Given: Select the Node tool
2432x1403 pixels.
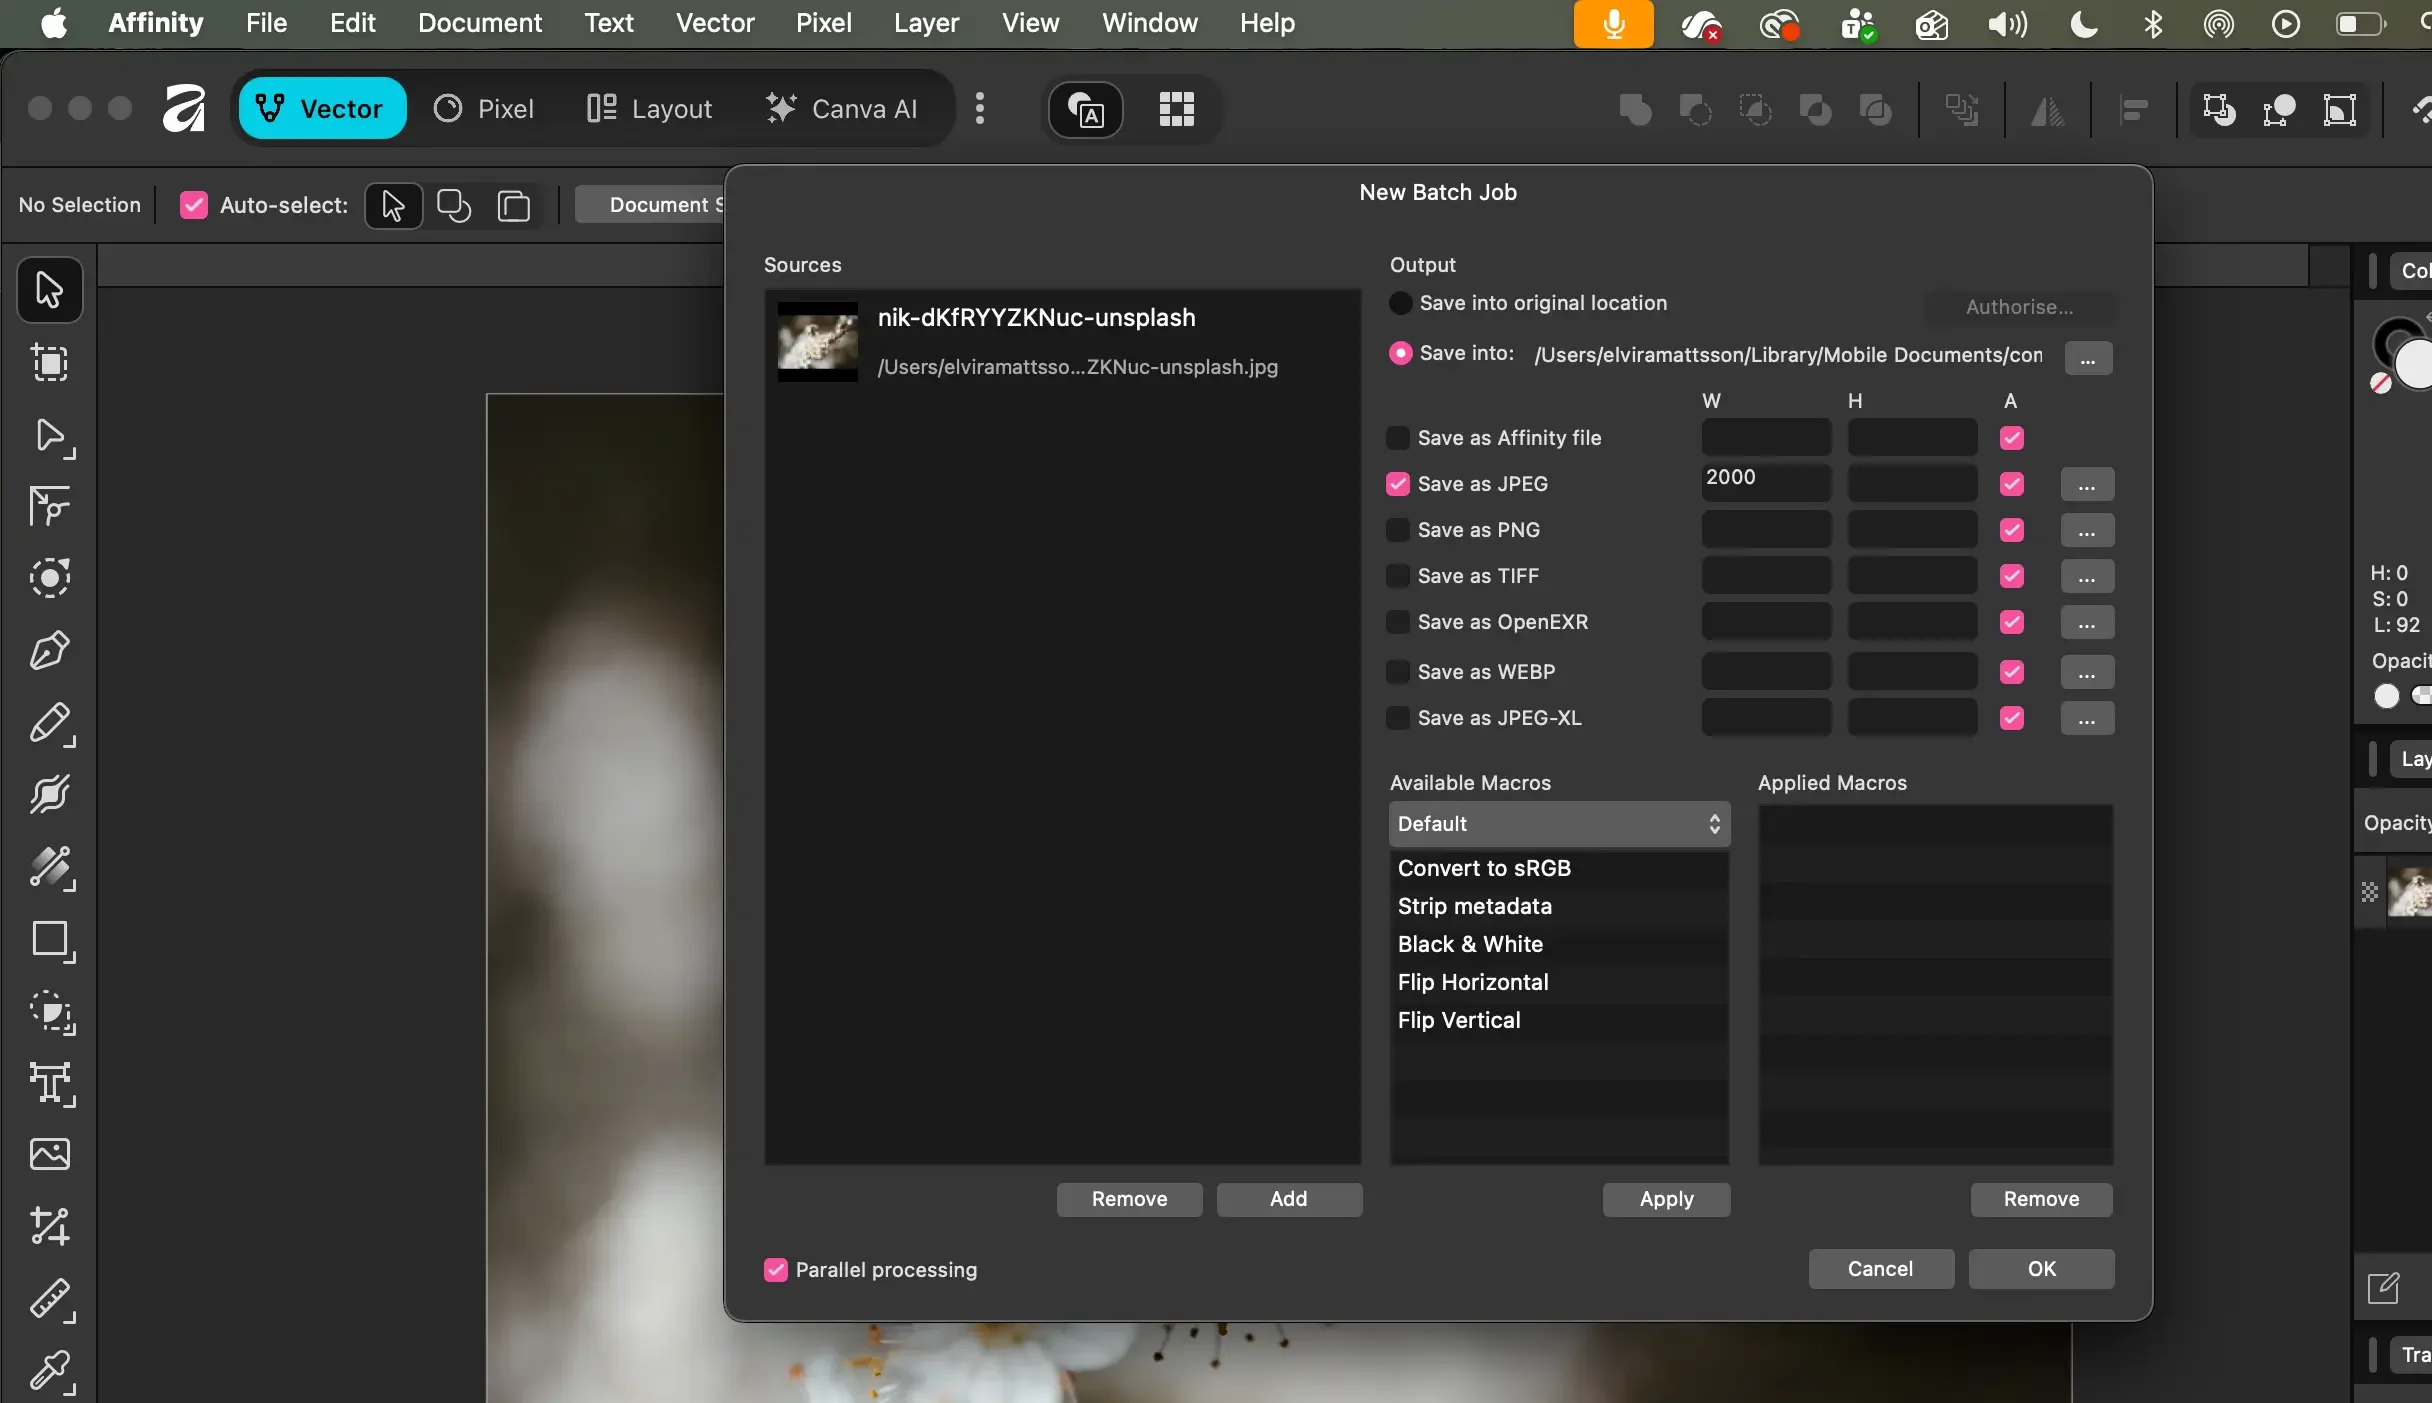Looking at the screenshot, I should [x=49, y=436].
